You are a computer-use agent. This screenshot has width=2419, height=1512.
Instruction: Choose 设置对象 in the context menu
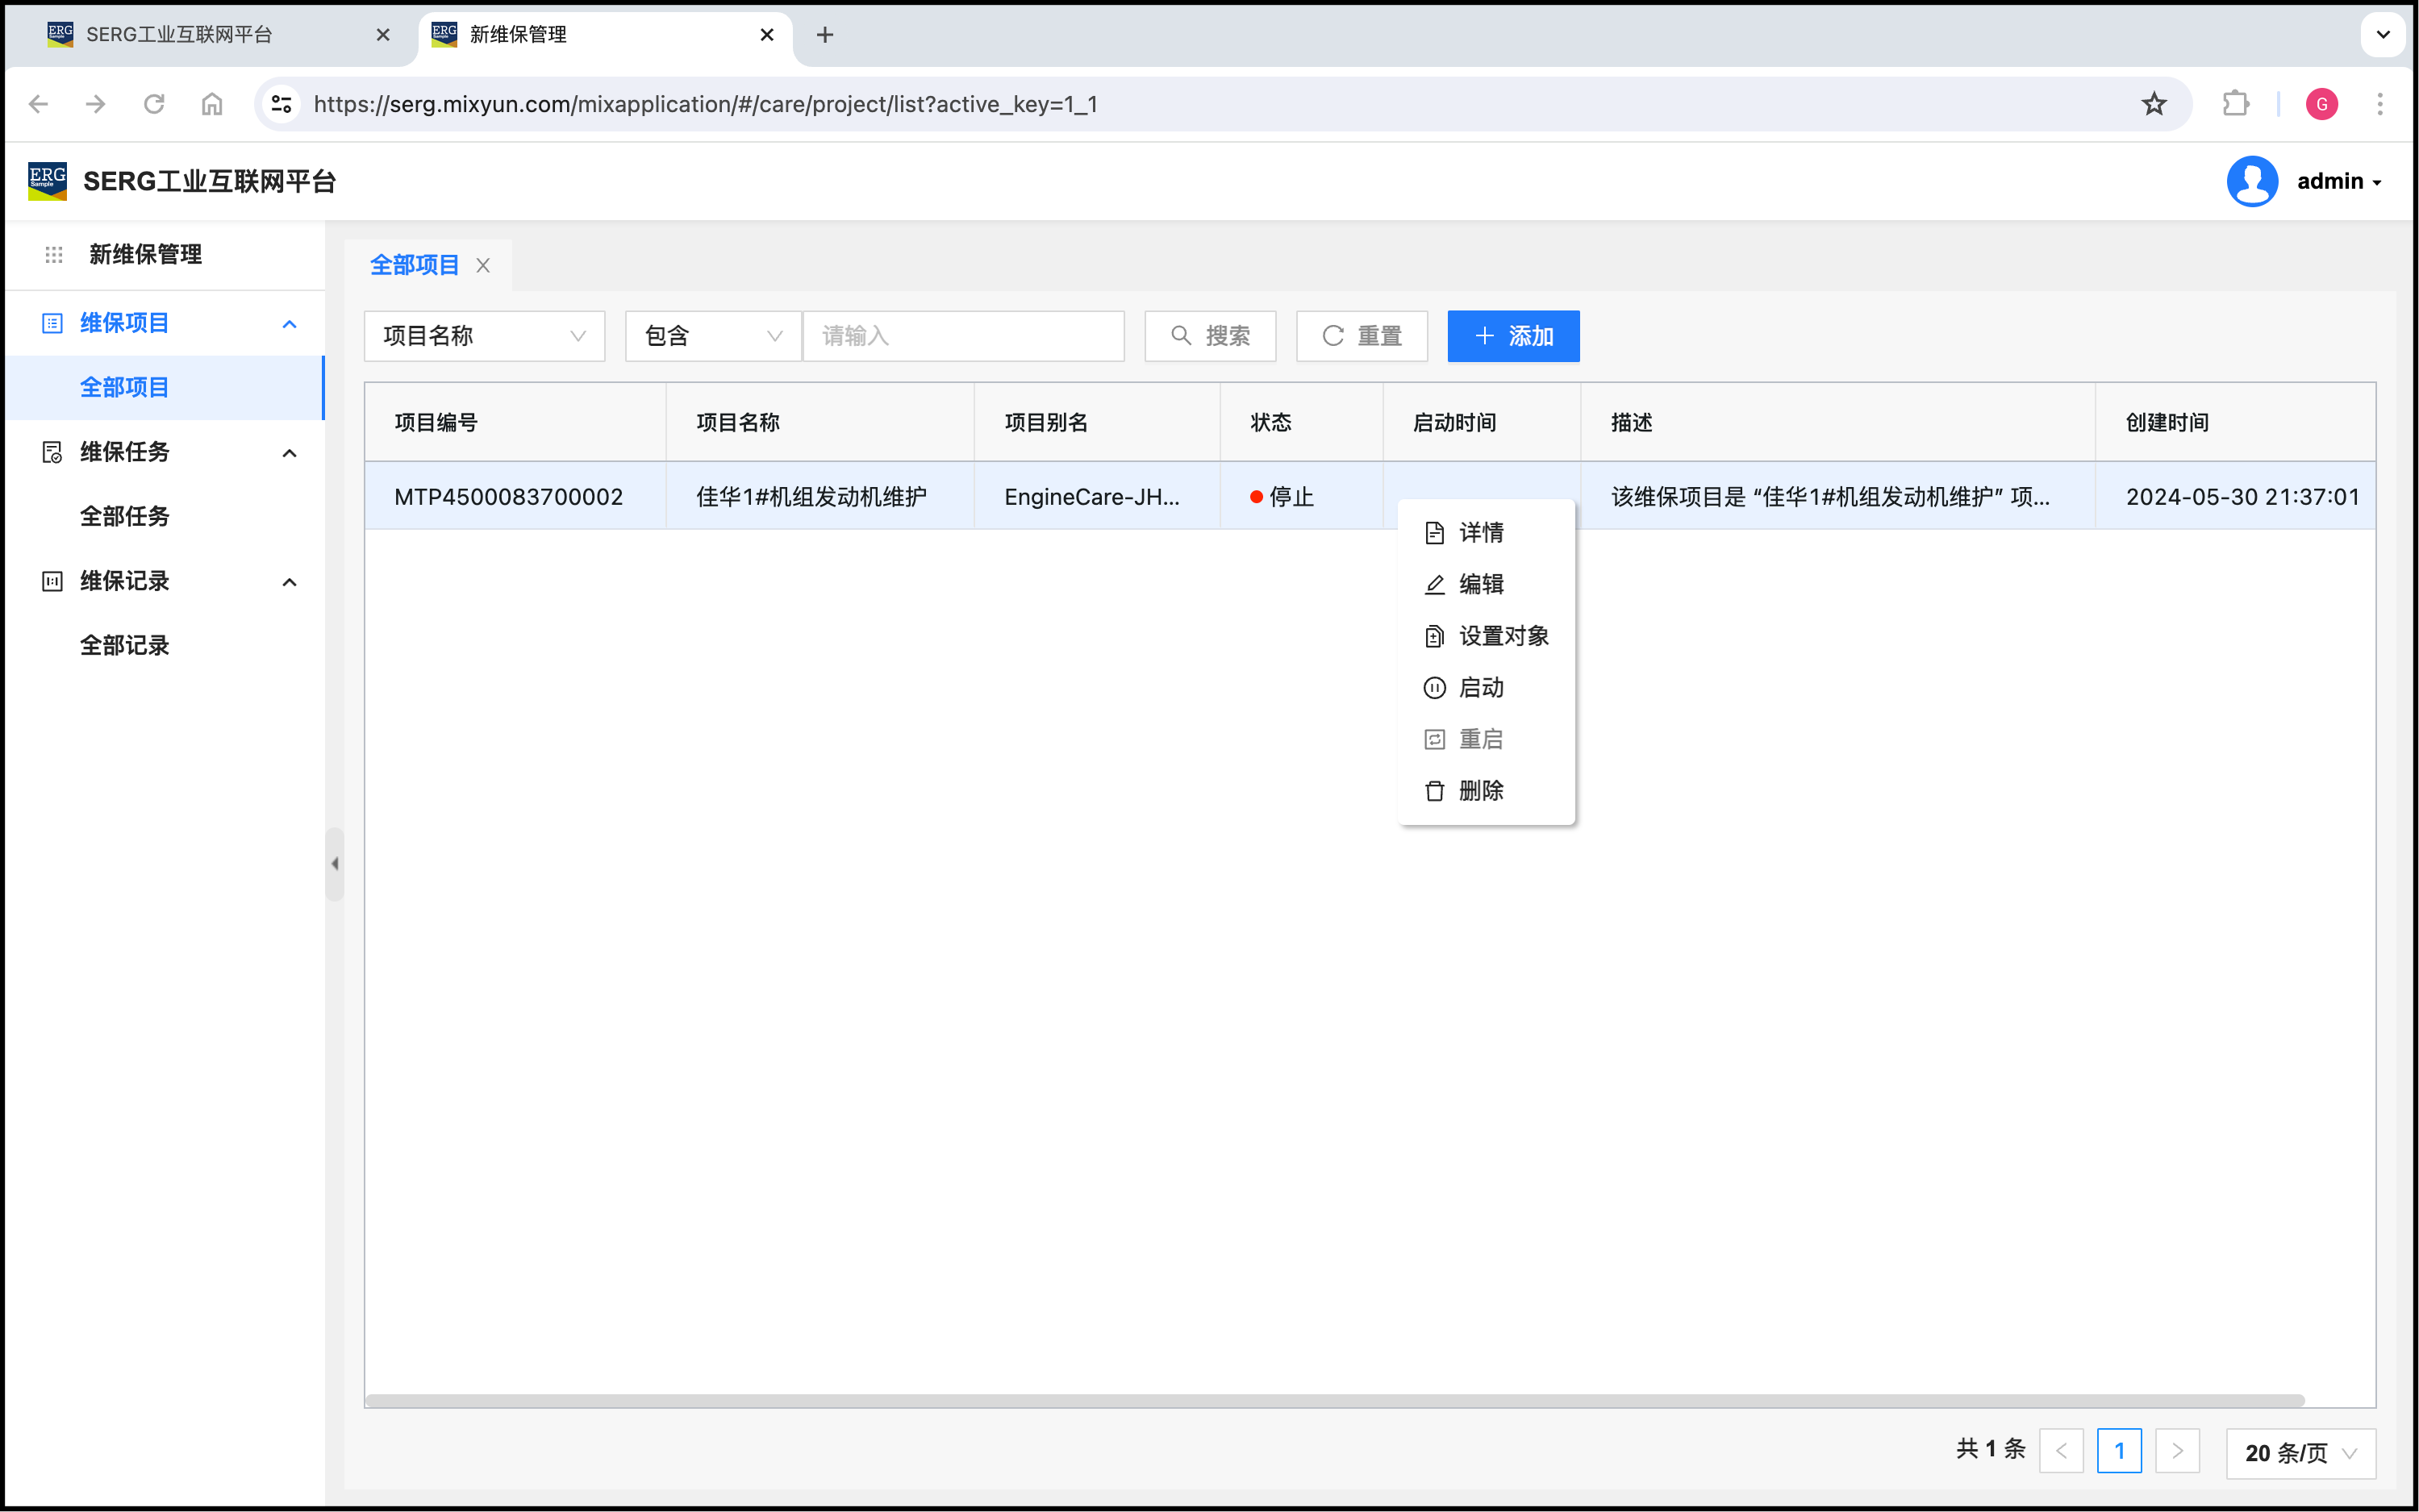1502,636
